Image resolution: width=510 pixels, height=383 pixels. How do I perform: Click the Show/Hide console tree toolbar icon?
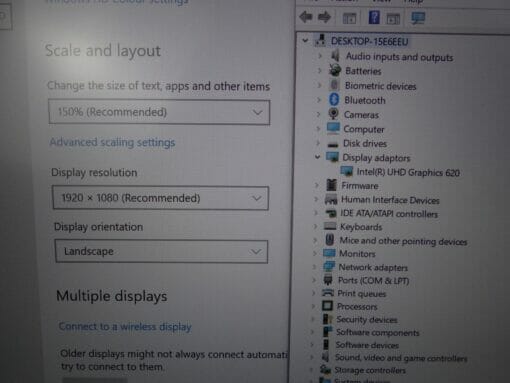point(349,18)
